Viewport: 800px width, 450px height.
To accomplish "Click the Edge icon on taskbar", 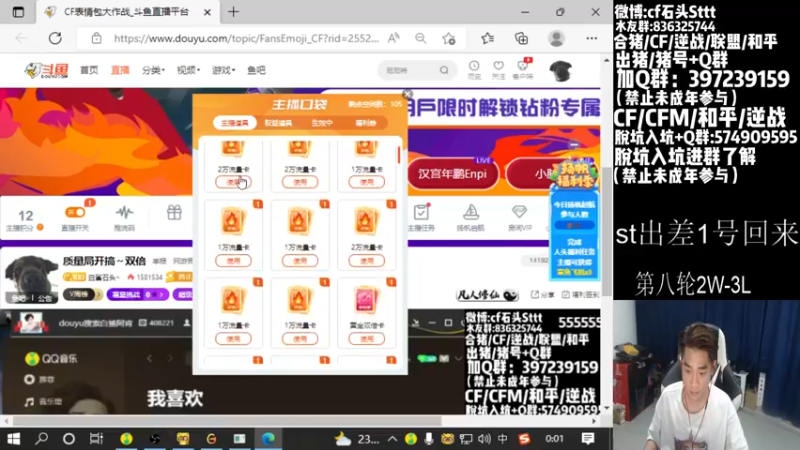I will tap(268, 438).
